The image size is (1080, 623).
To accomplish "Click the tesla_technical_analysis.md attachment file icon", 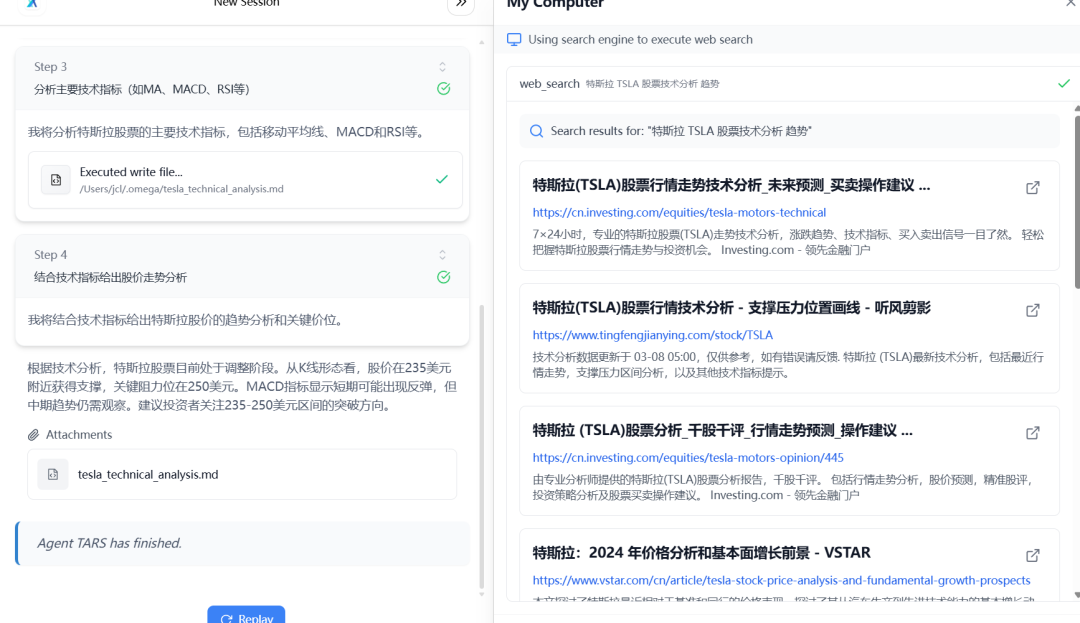I will coord(52,474).
